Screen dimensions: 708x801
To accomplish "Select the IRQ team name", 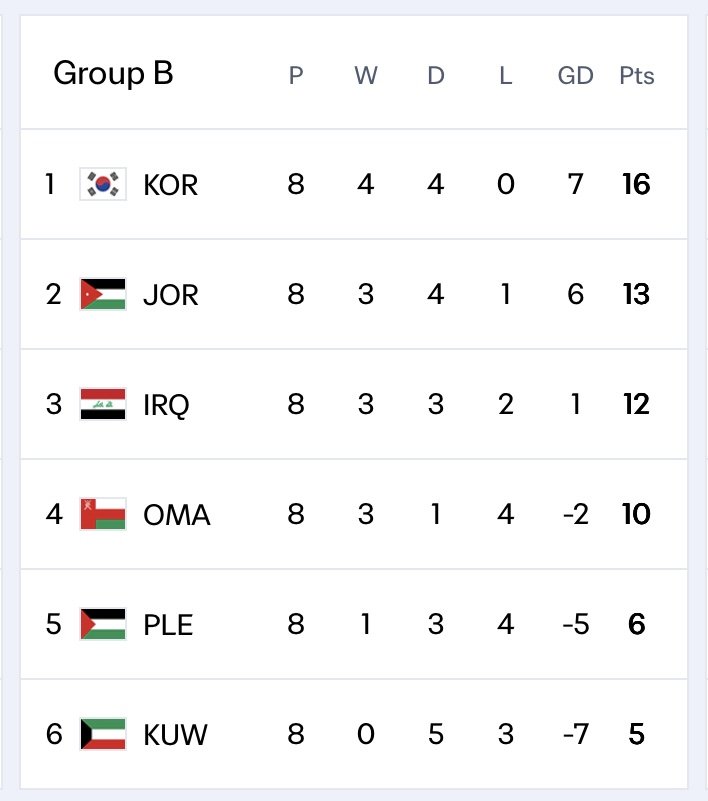I will tap(166, 405).
